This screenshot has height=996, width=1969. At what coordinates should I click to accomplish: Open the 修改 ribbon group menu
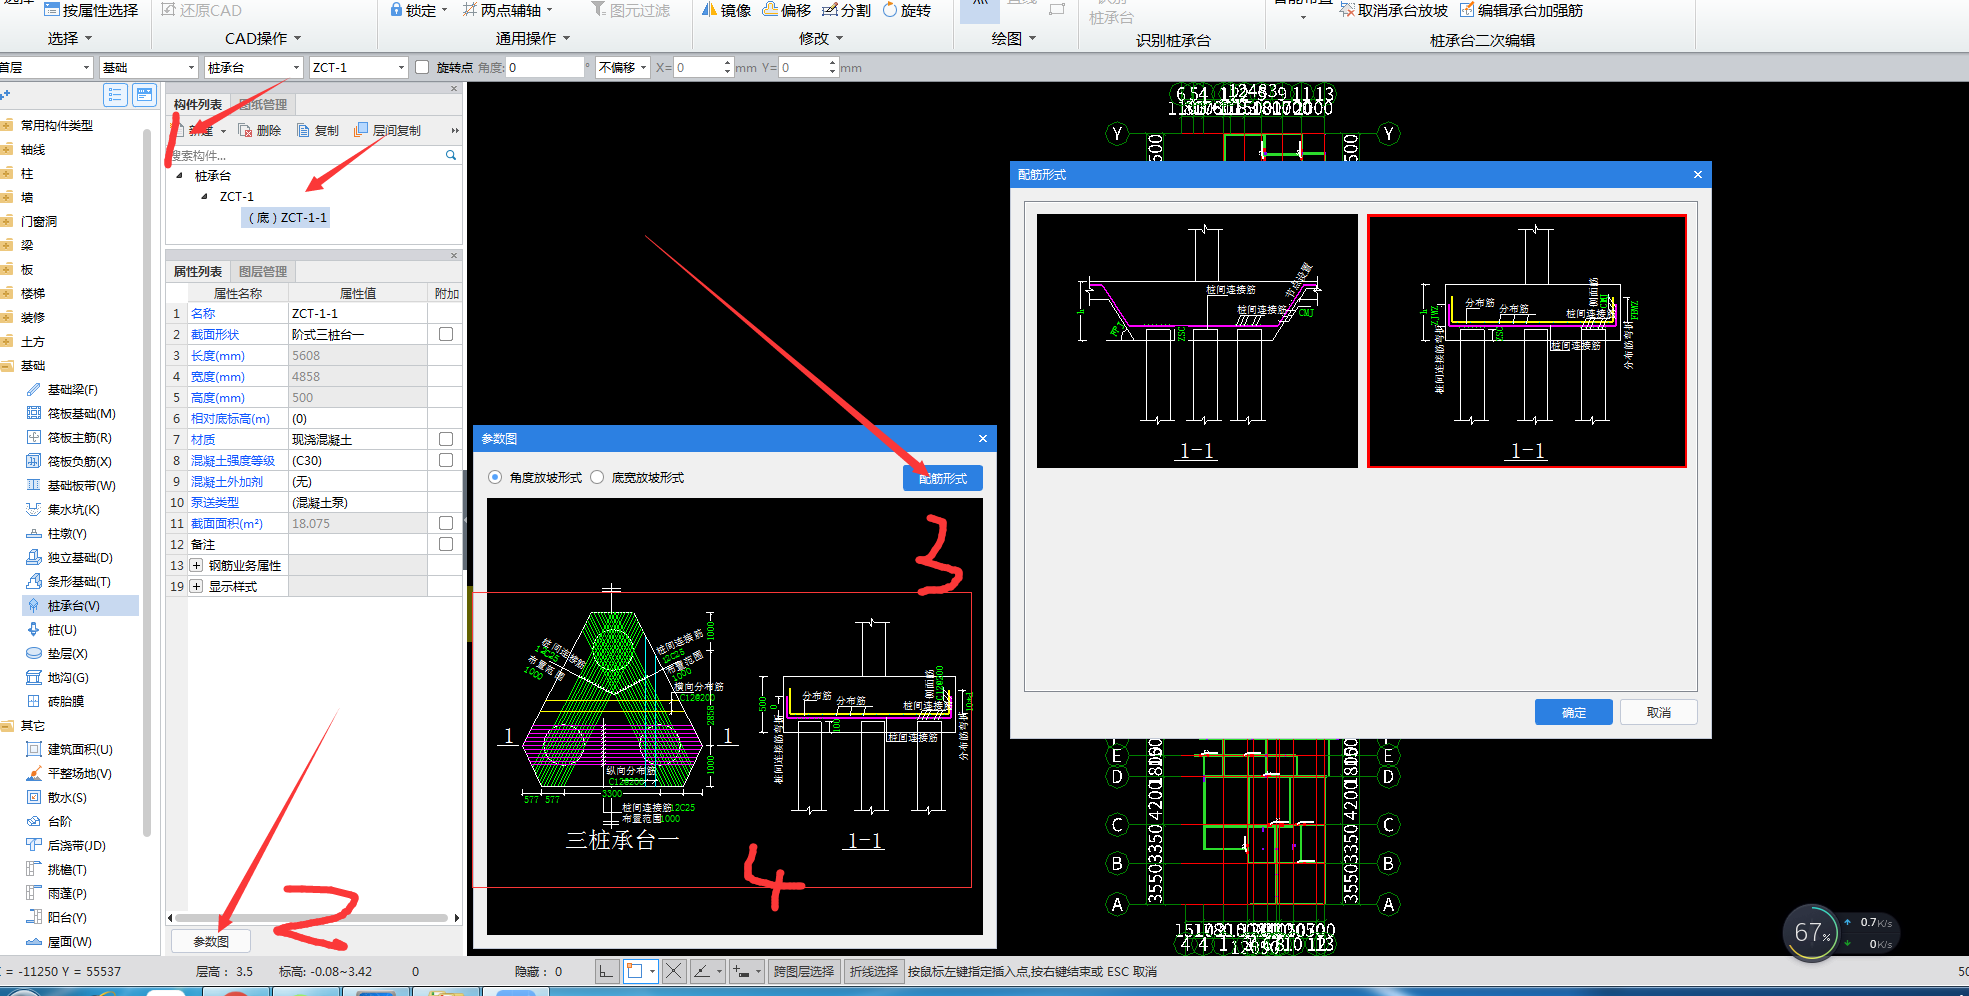click(x=821, y=38)
